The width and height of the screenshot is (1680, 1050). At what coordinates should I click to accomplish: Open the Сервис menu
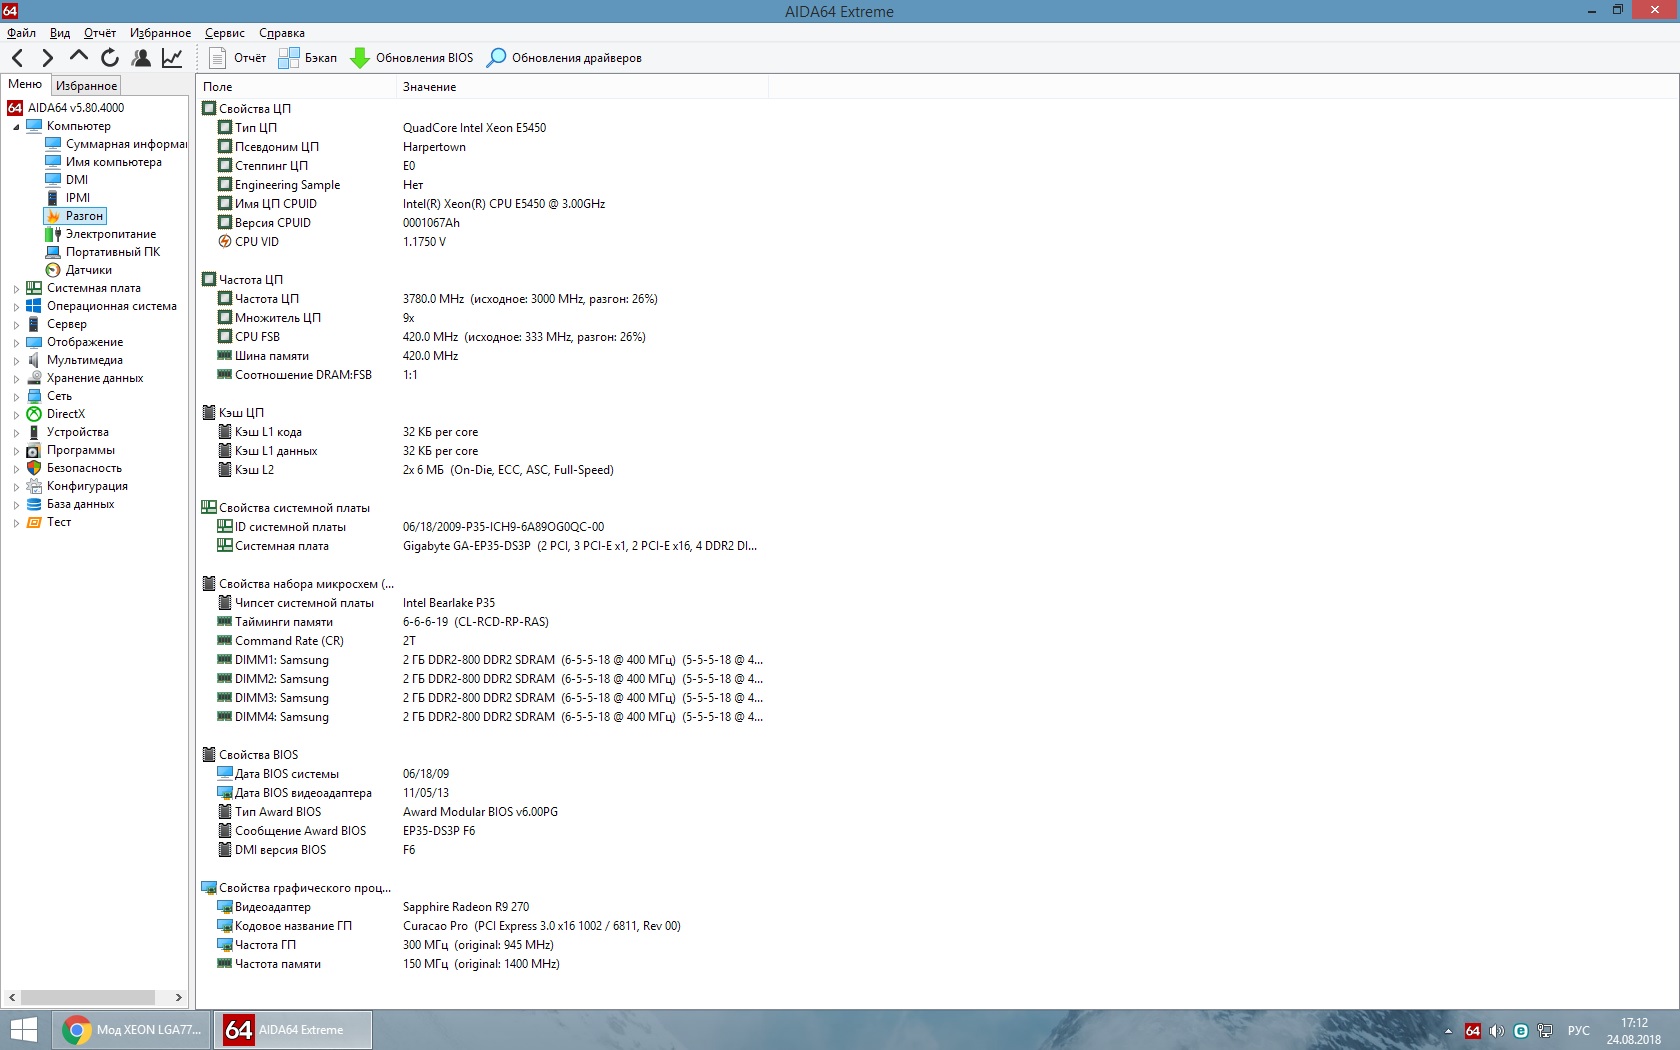point(225,33)
